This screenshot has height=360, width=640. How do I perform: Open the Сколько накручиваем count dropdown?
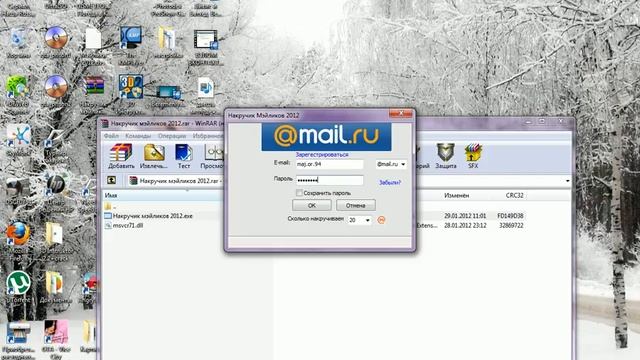(359, 220)
